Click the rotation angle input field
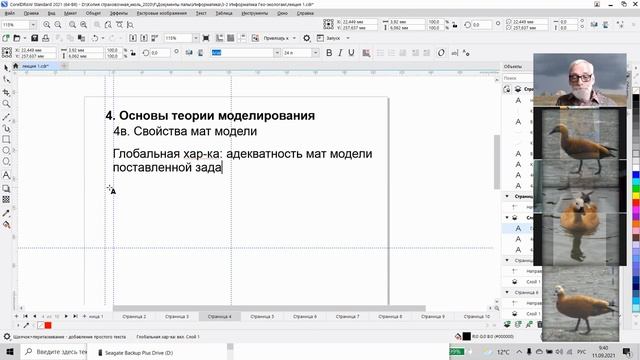 [160, 53]
